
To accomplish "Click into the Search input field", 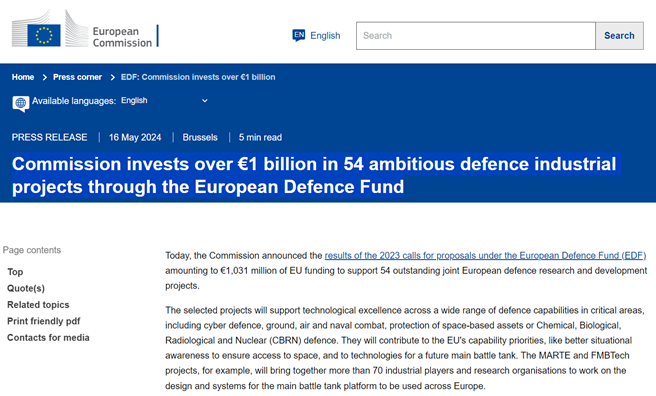I will (476, 36).
